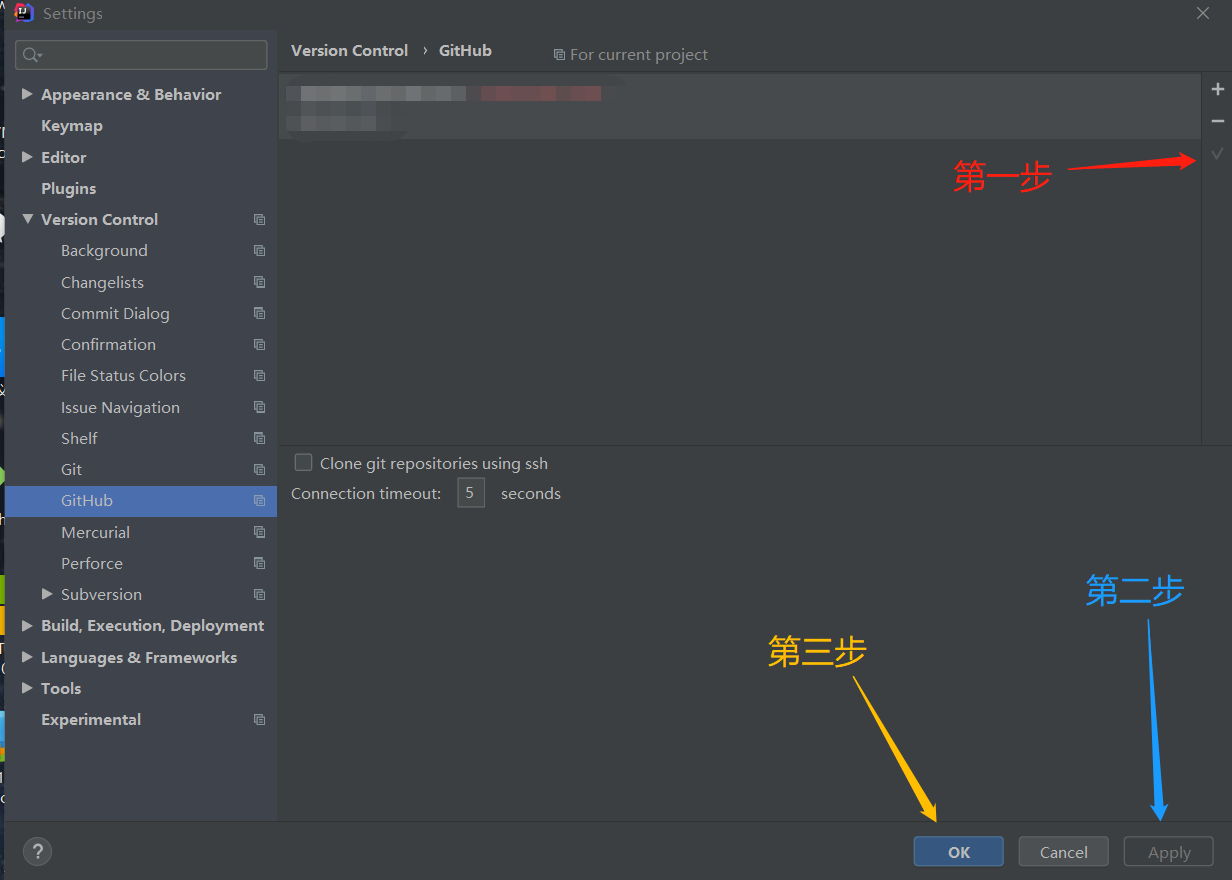
Task: Click the IntelliJ logo in the title bar
Action: coord(24,13)
